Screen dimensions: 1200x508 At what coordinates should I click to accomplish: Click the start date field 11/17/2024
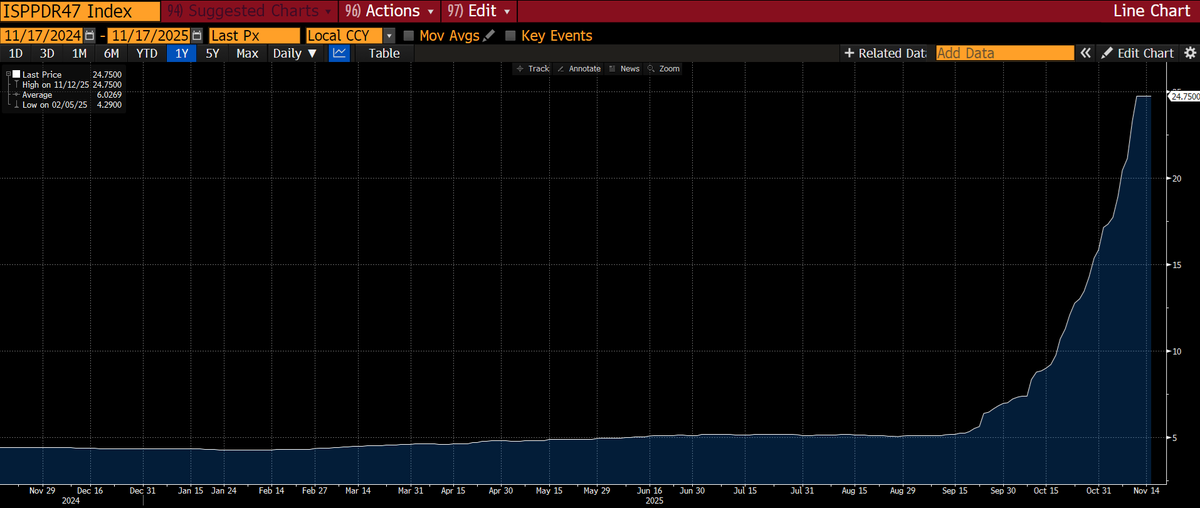[x=42, y=35]
